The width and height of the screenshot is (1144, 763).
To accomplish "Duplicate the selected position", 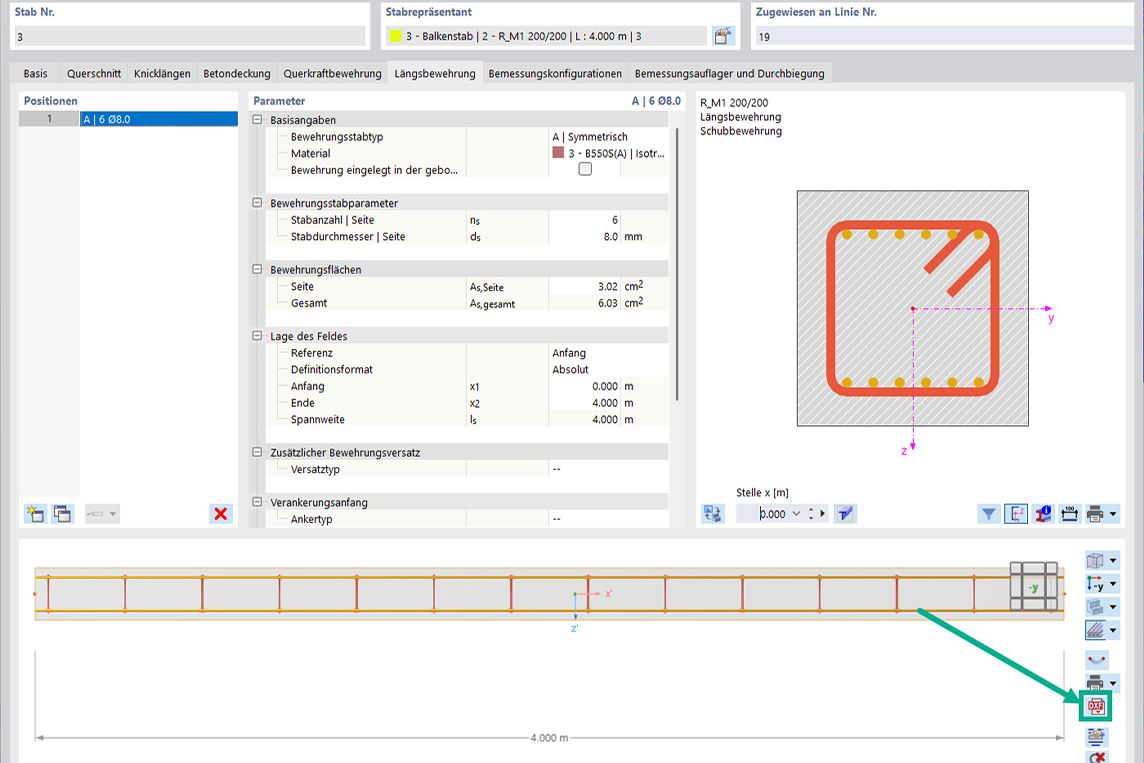I will 62,514.
